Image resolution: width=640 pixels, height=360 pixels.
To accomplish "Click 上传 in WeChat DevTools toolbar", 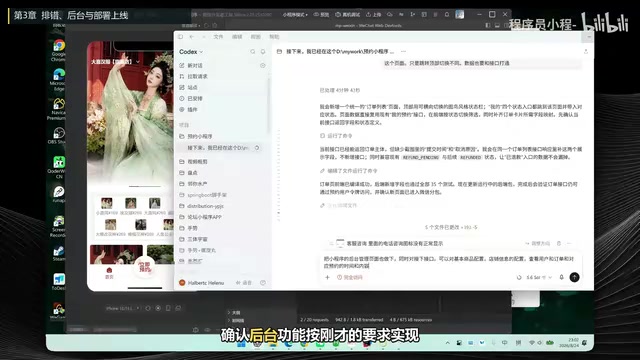I will pyautogui.click(x=373, y=14).
